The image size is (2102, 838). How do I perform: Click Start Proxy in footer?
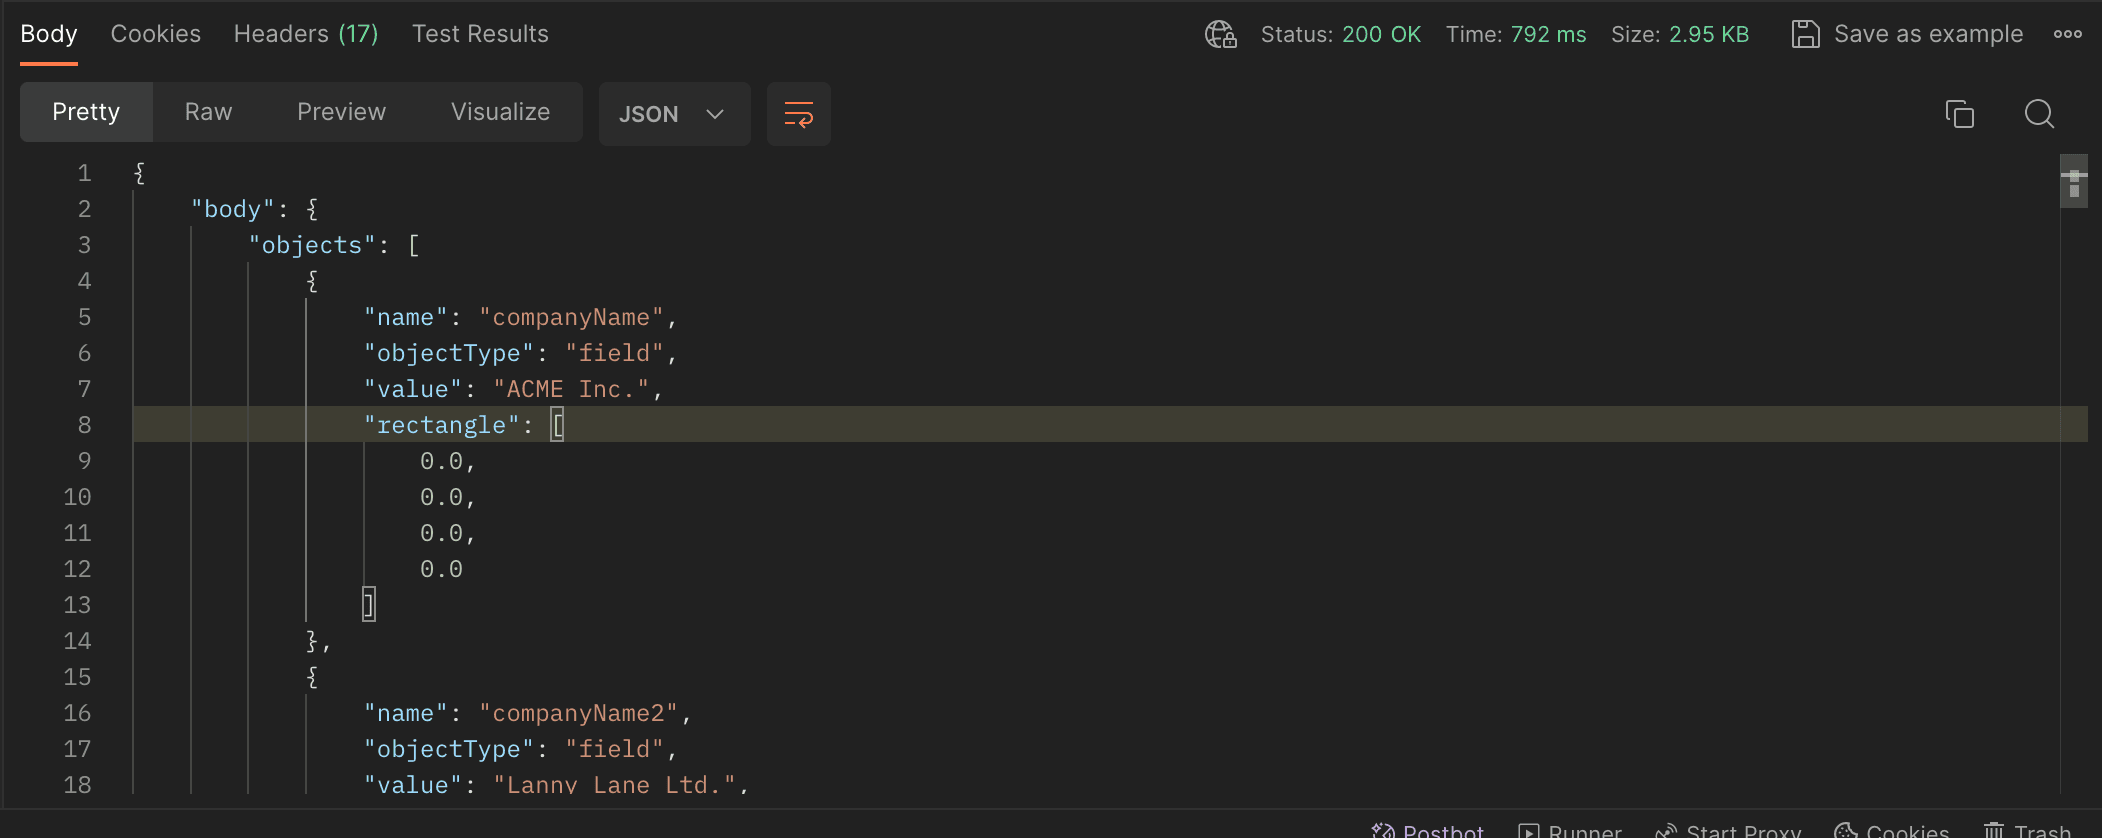1729,830
